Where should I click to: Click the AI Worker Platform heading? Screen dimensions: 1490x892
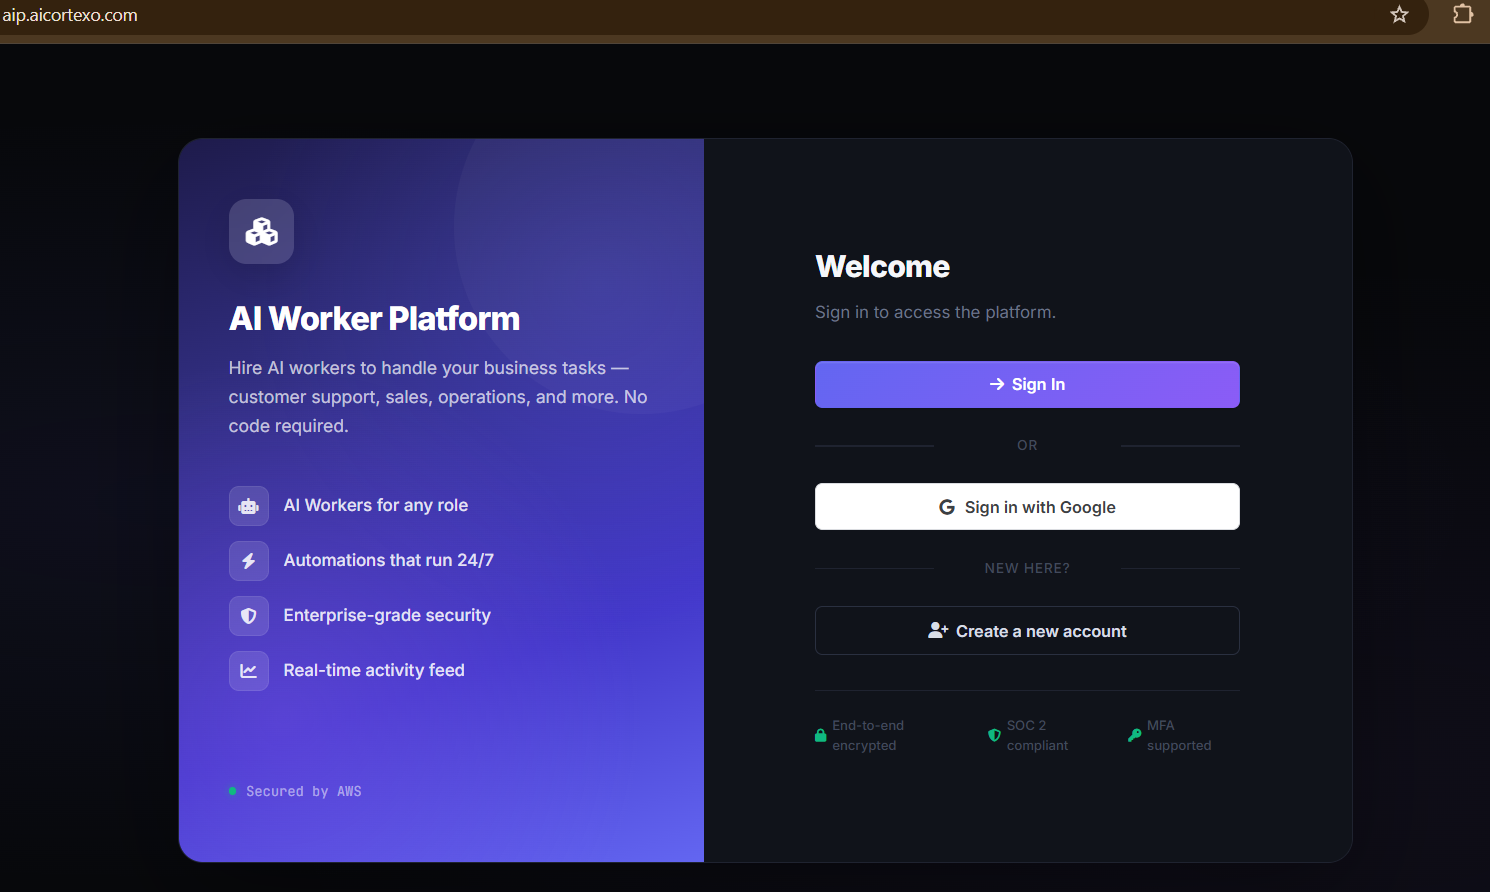pyautogui.click(x=374, y=318)
